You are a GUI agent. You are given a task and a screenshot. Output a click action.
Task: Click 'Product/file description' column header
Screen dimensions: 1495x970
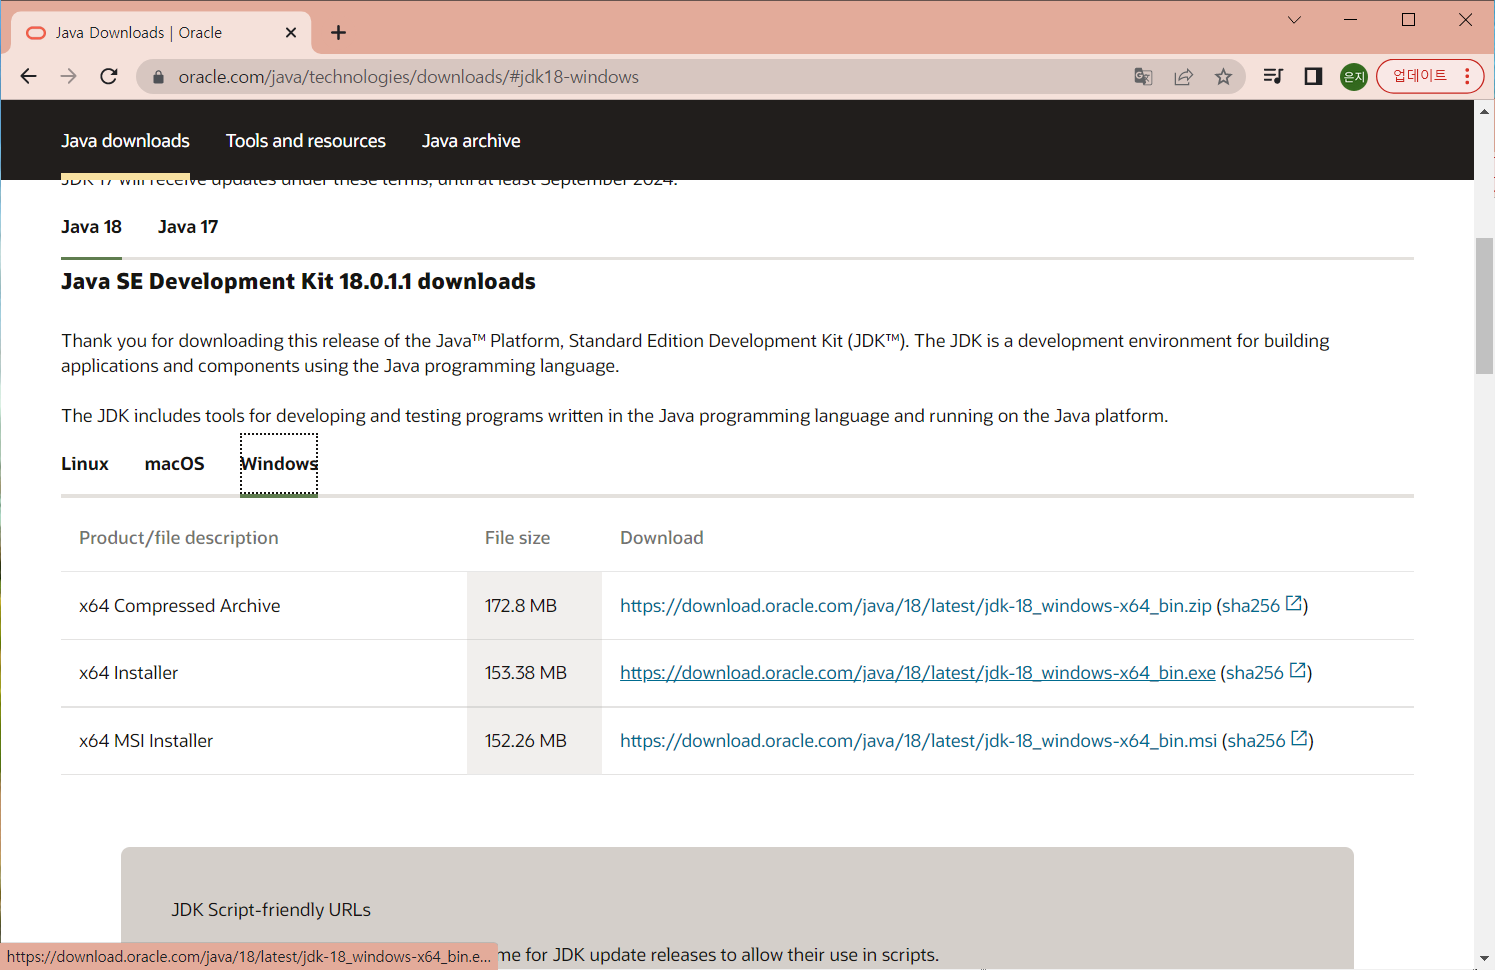179,538
